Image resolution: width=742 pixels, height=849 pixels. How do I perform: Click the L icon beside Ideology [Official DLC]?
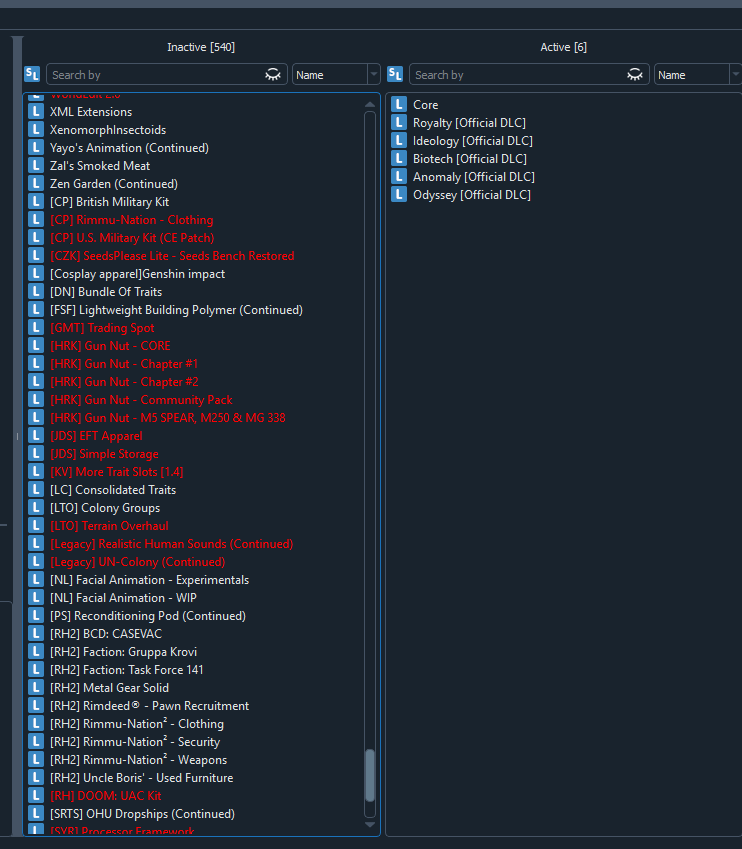coord(399,140)
